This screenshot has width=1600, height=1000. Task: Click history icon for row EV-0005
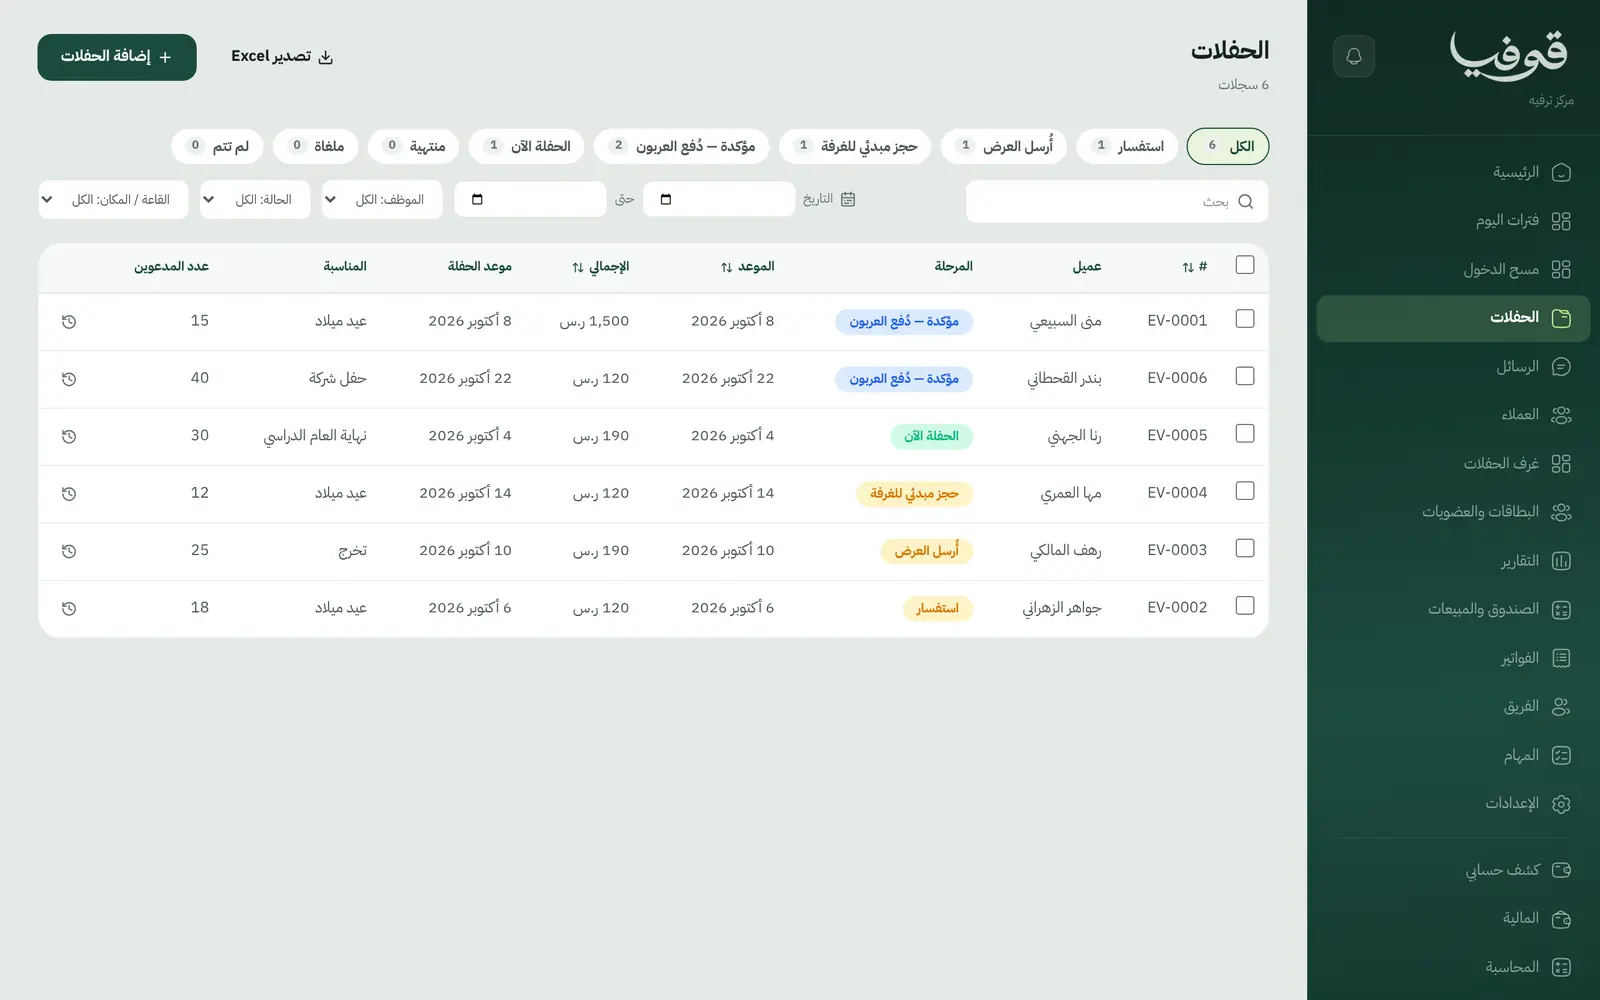click(x=69, y=437)
